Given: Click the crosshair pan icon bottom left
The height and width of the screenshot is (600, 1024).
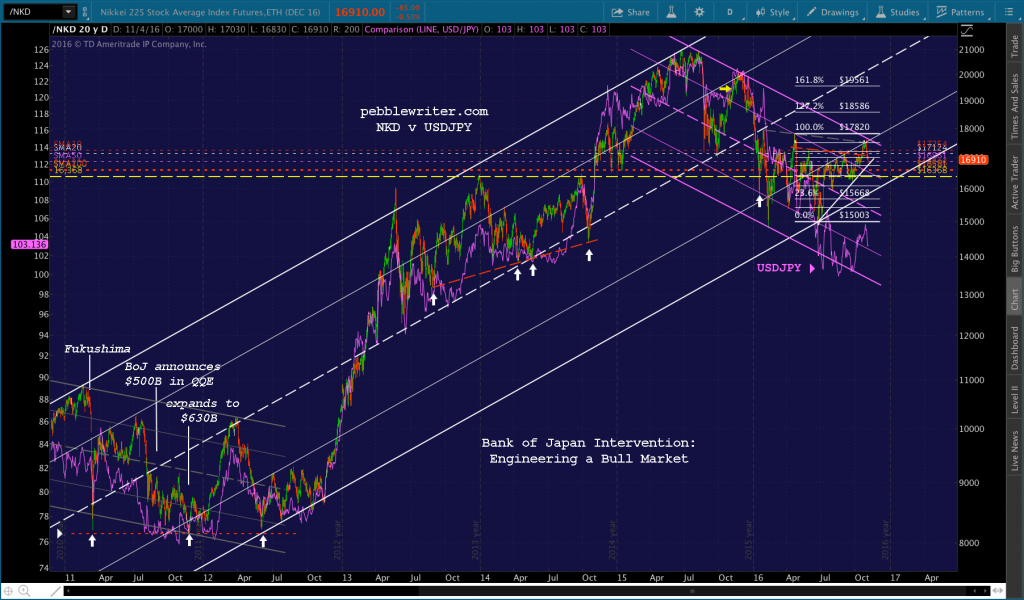Looking at the screenshot, I should pyautogui.click(x=8, y=591).
